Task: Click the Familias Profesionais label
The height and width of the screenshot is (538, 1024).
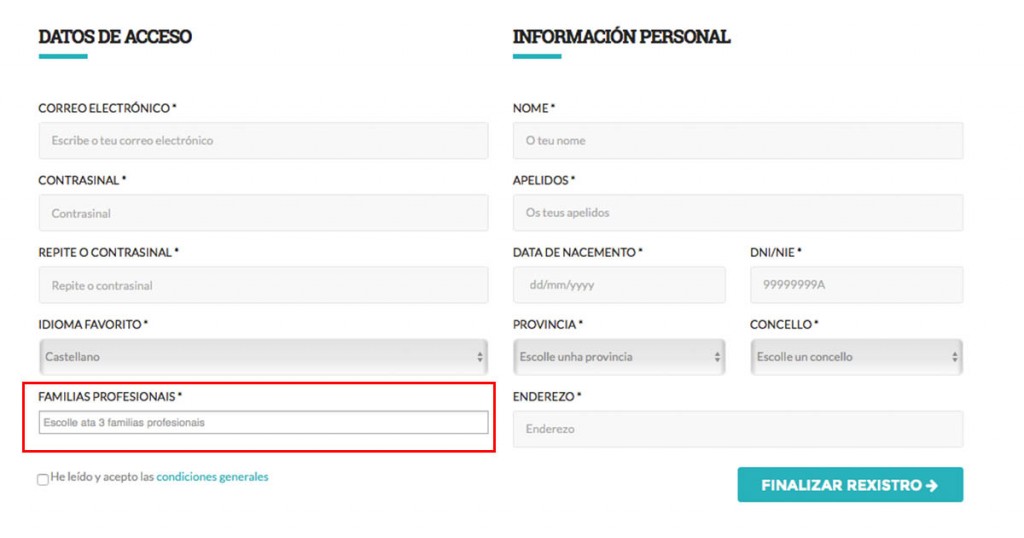Action: click(x=110, y=396)
